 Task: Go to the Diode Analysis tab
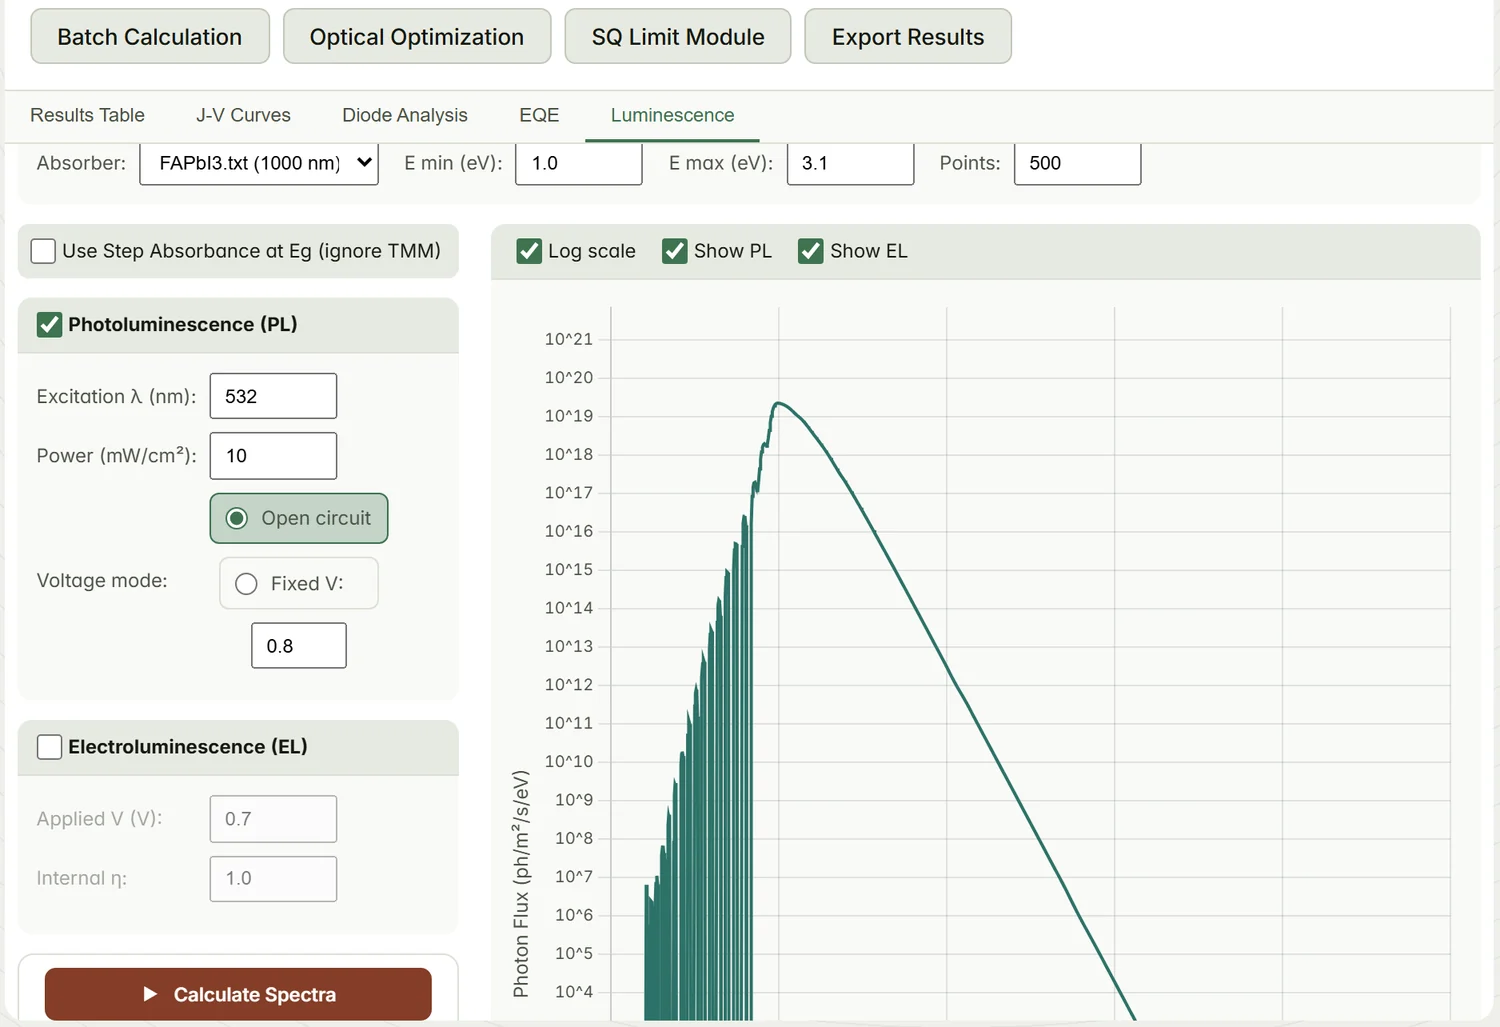(405, 115)
